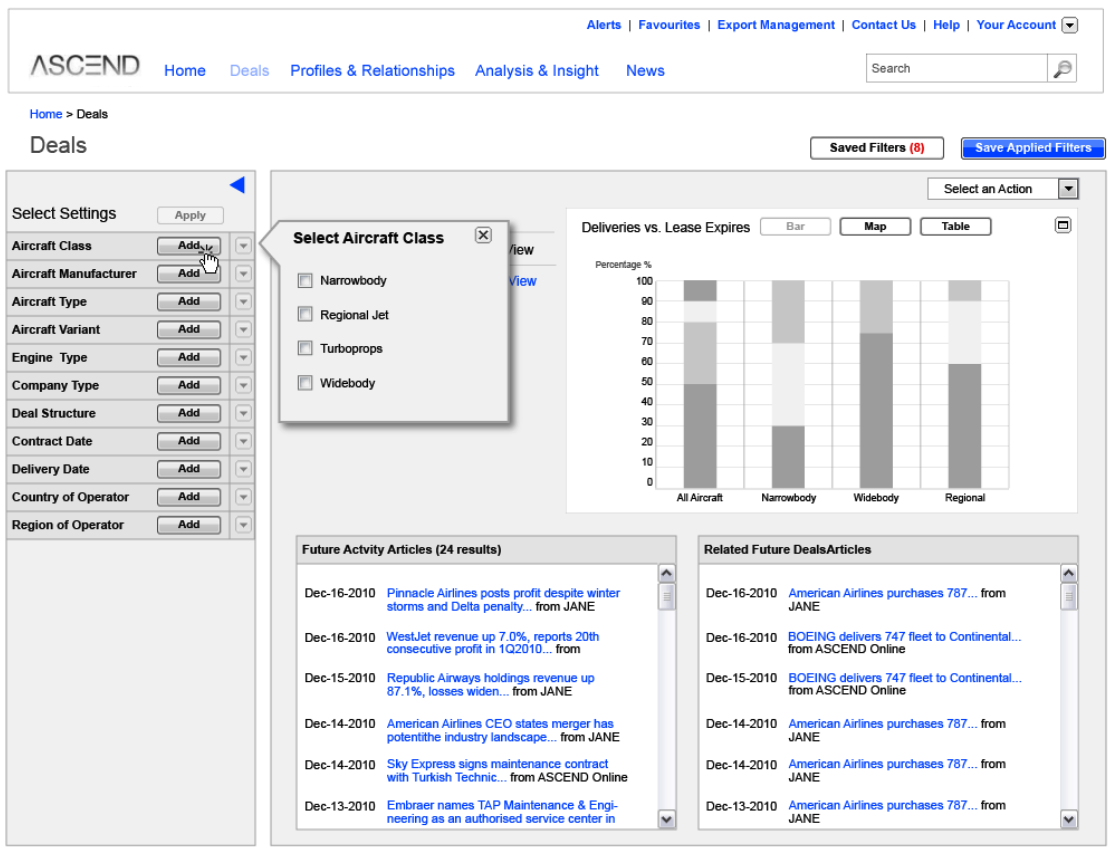Add an Aircraft Type filter
The width and height of the screenshot is (1109, 857).
coord(189,301)
